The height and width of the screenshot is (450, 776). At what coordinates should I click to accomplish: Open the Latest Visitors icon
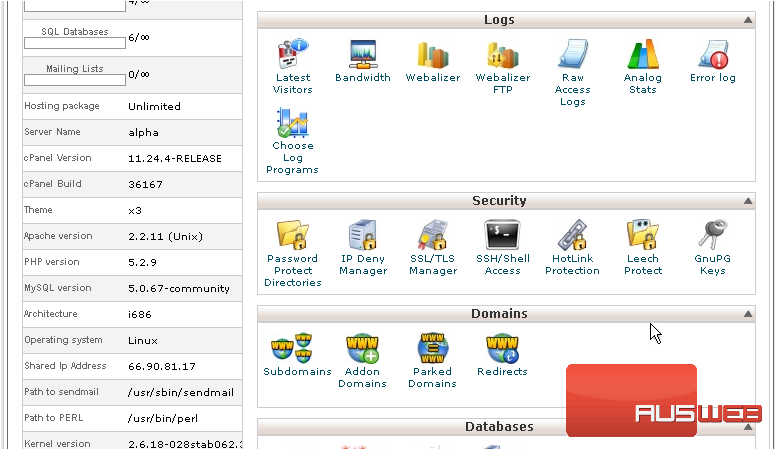click(x=293, y=54)
